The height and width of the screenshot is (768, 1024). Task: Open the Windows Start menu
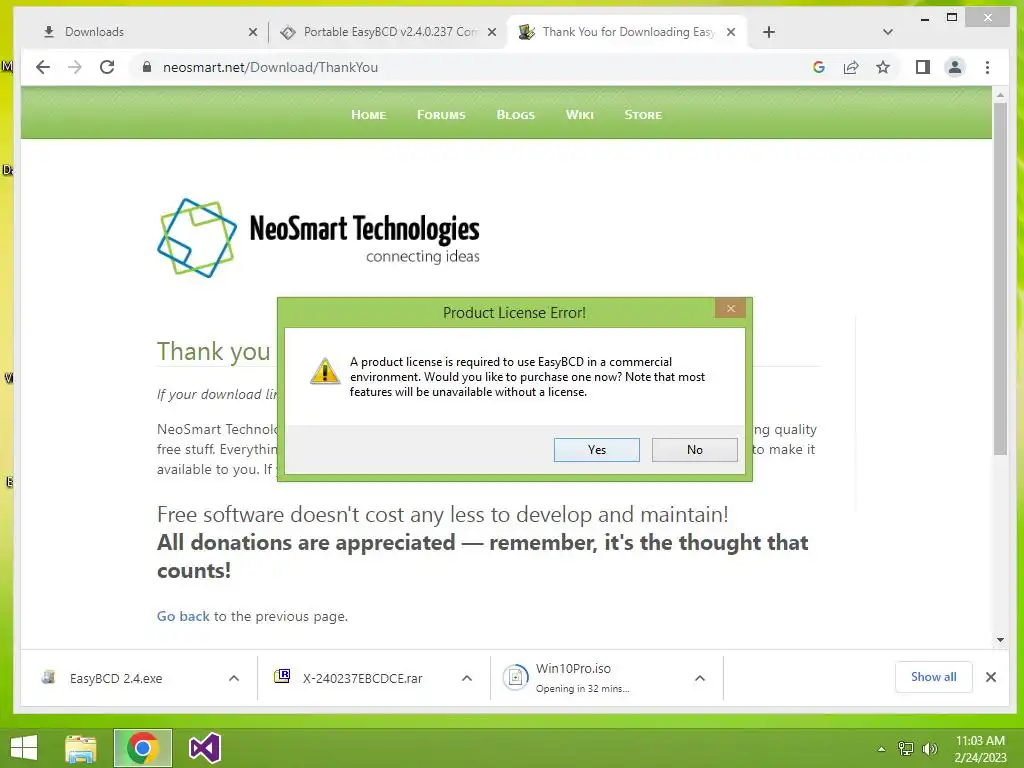(24, 748)
